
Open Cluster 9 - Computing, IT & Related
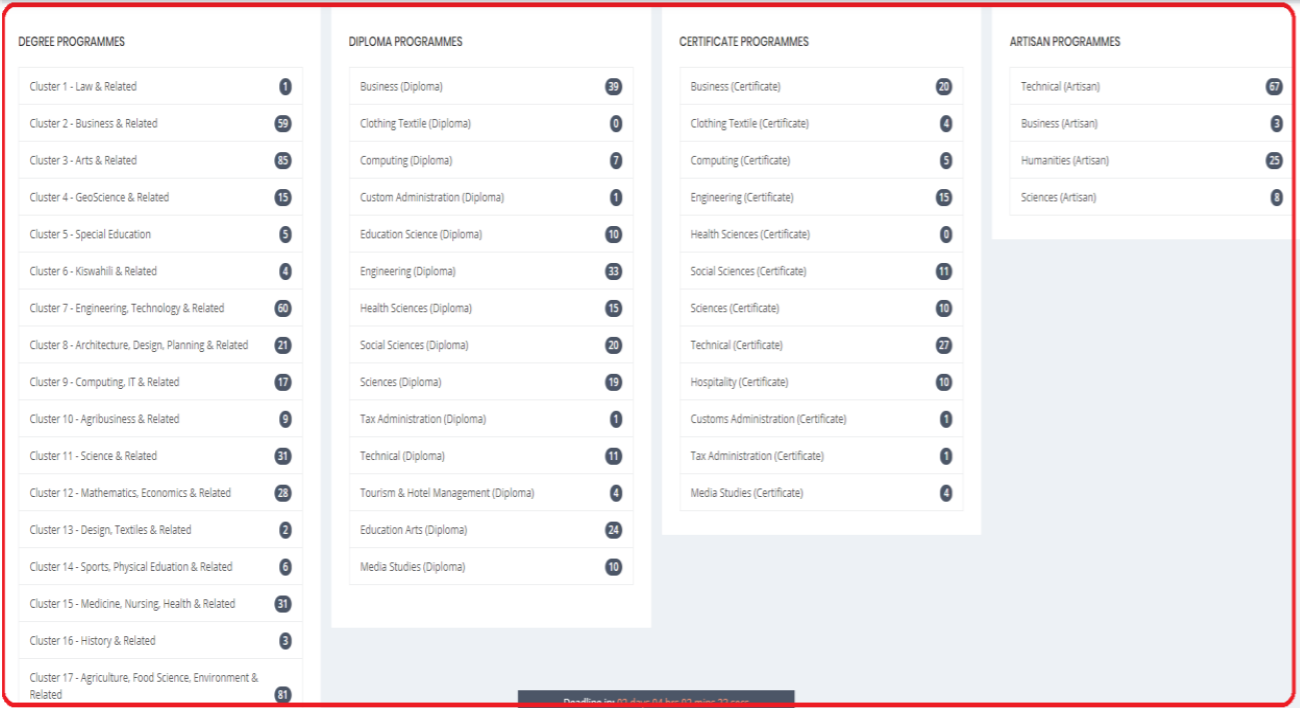[104, 382]
